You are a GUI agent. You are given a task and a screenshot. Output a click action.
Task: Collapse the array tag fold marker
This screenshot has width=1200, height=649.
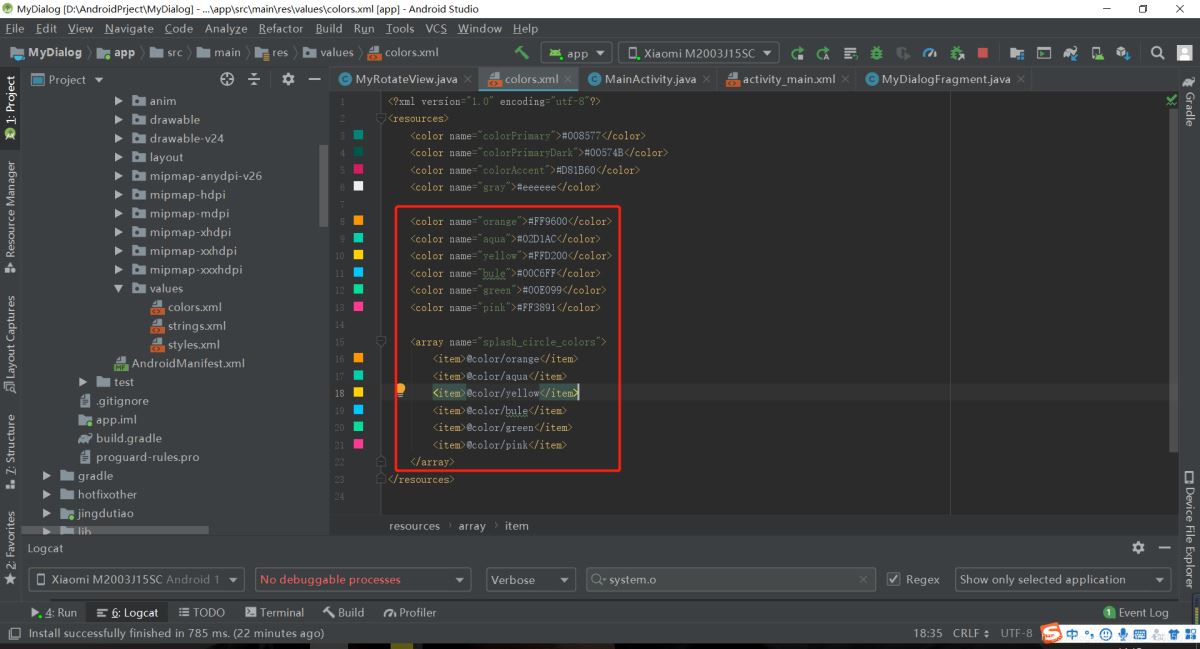381,342
